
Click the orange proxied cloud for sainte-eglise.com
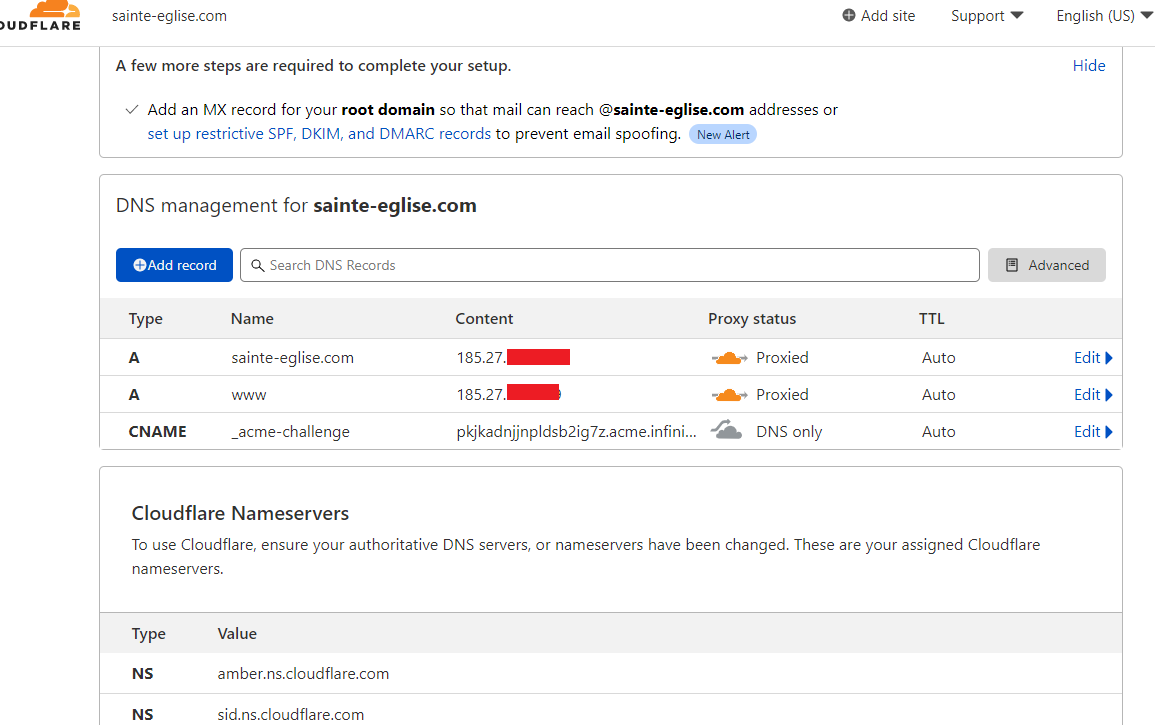point(729,358)
